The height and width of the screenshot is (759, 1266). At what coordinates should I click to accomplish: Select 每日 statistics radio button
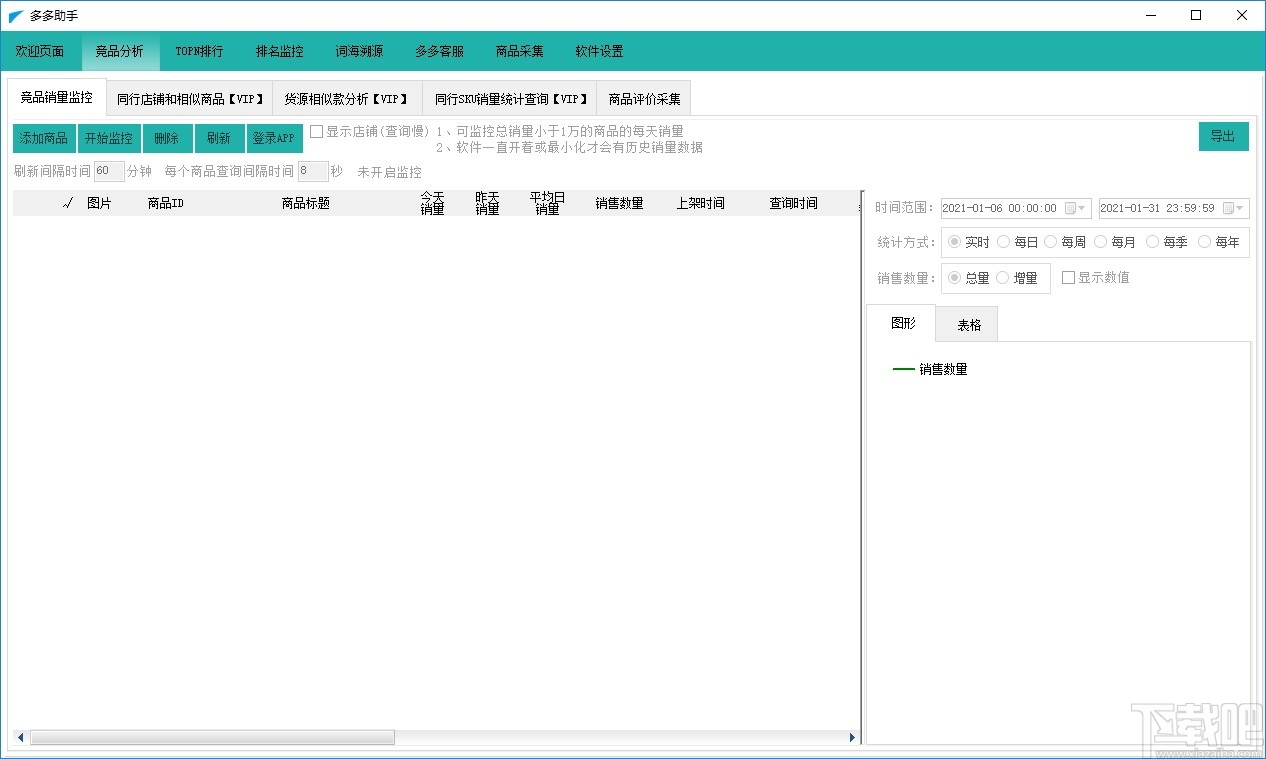[x=1003, y=242]
